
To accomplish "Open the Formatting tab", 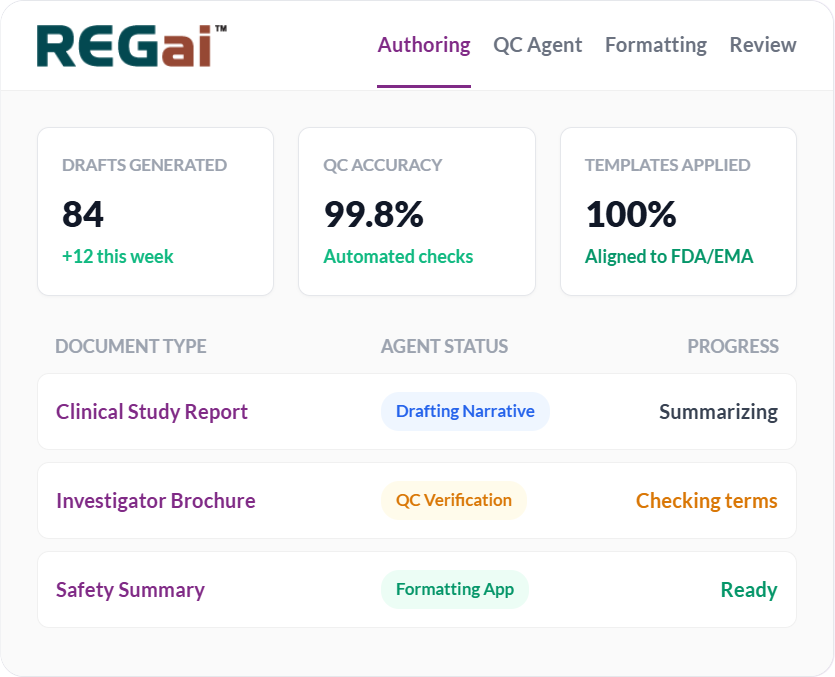I will [655, 44].
